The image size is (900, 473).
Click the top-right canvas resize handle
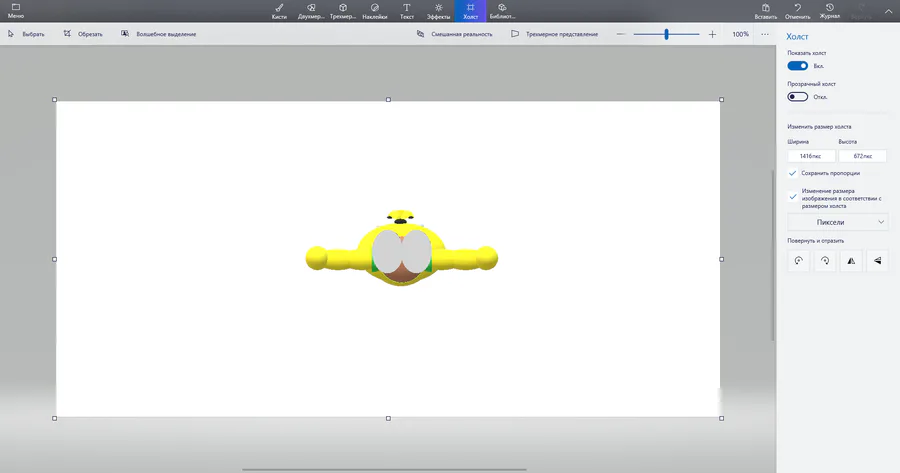pyautogui.click(x=721, y=99)
